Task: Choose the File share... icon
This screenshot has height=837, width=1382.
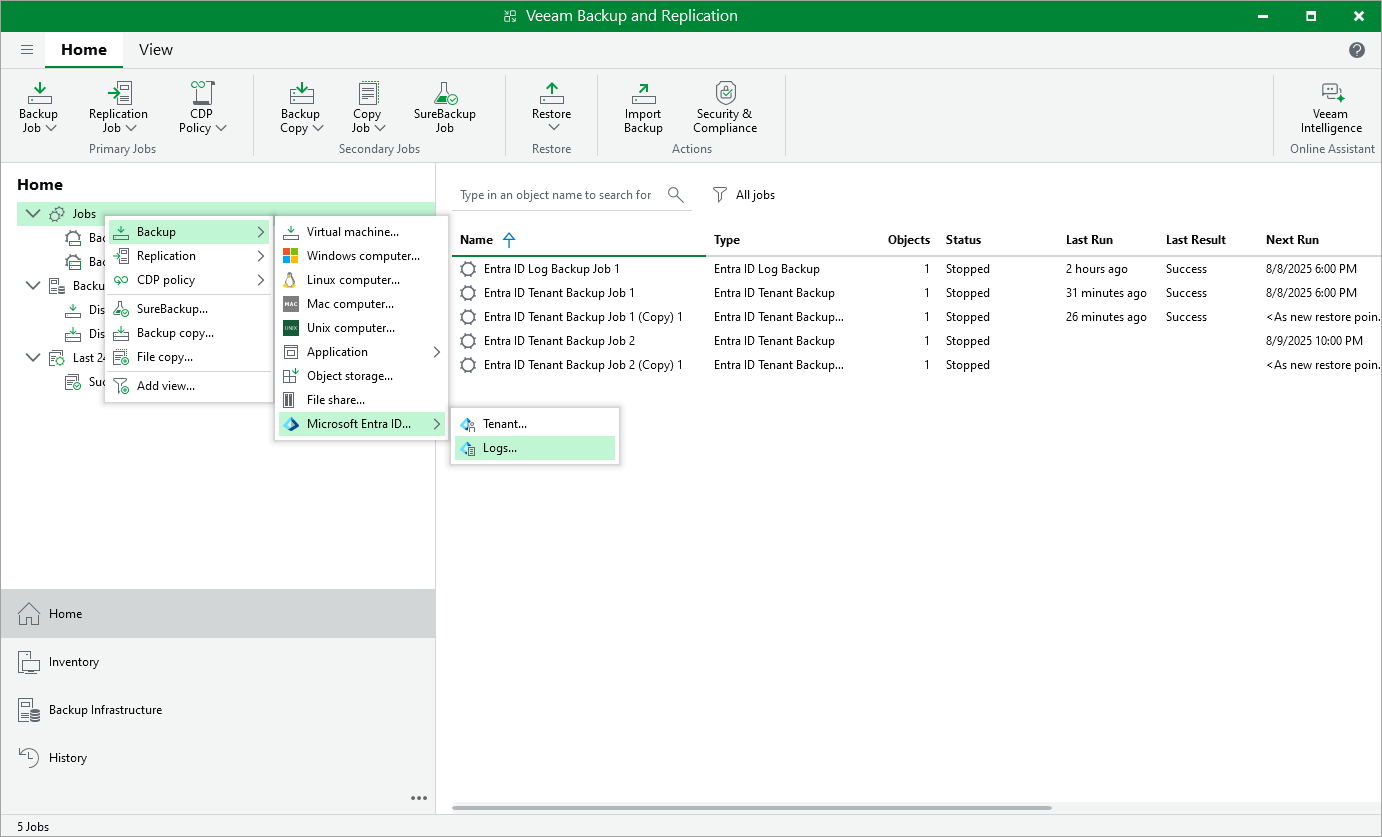Action: point(291,400)
